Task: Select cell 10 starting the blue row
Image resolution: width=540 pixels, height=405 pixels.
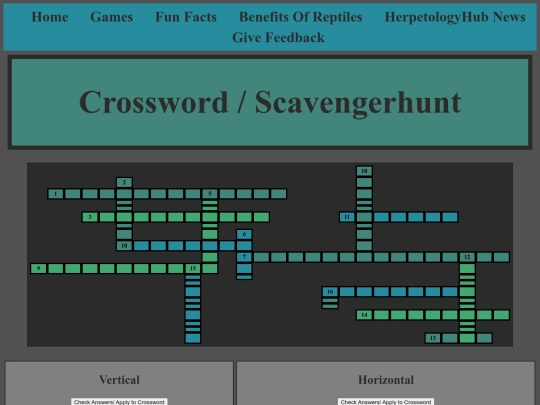Action: (124, 246)
